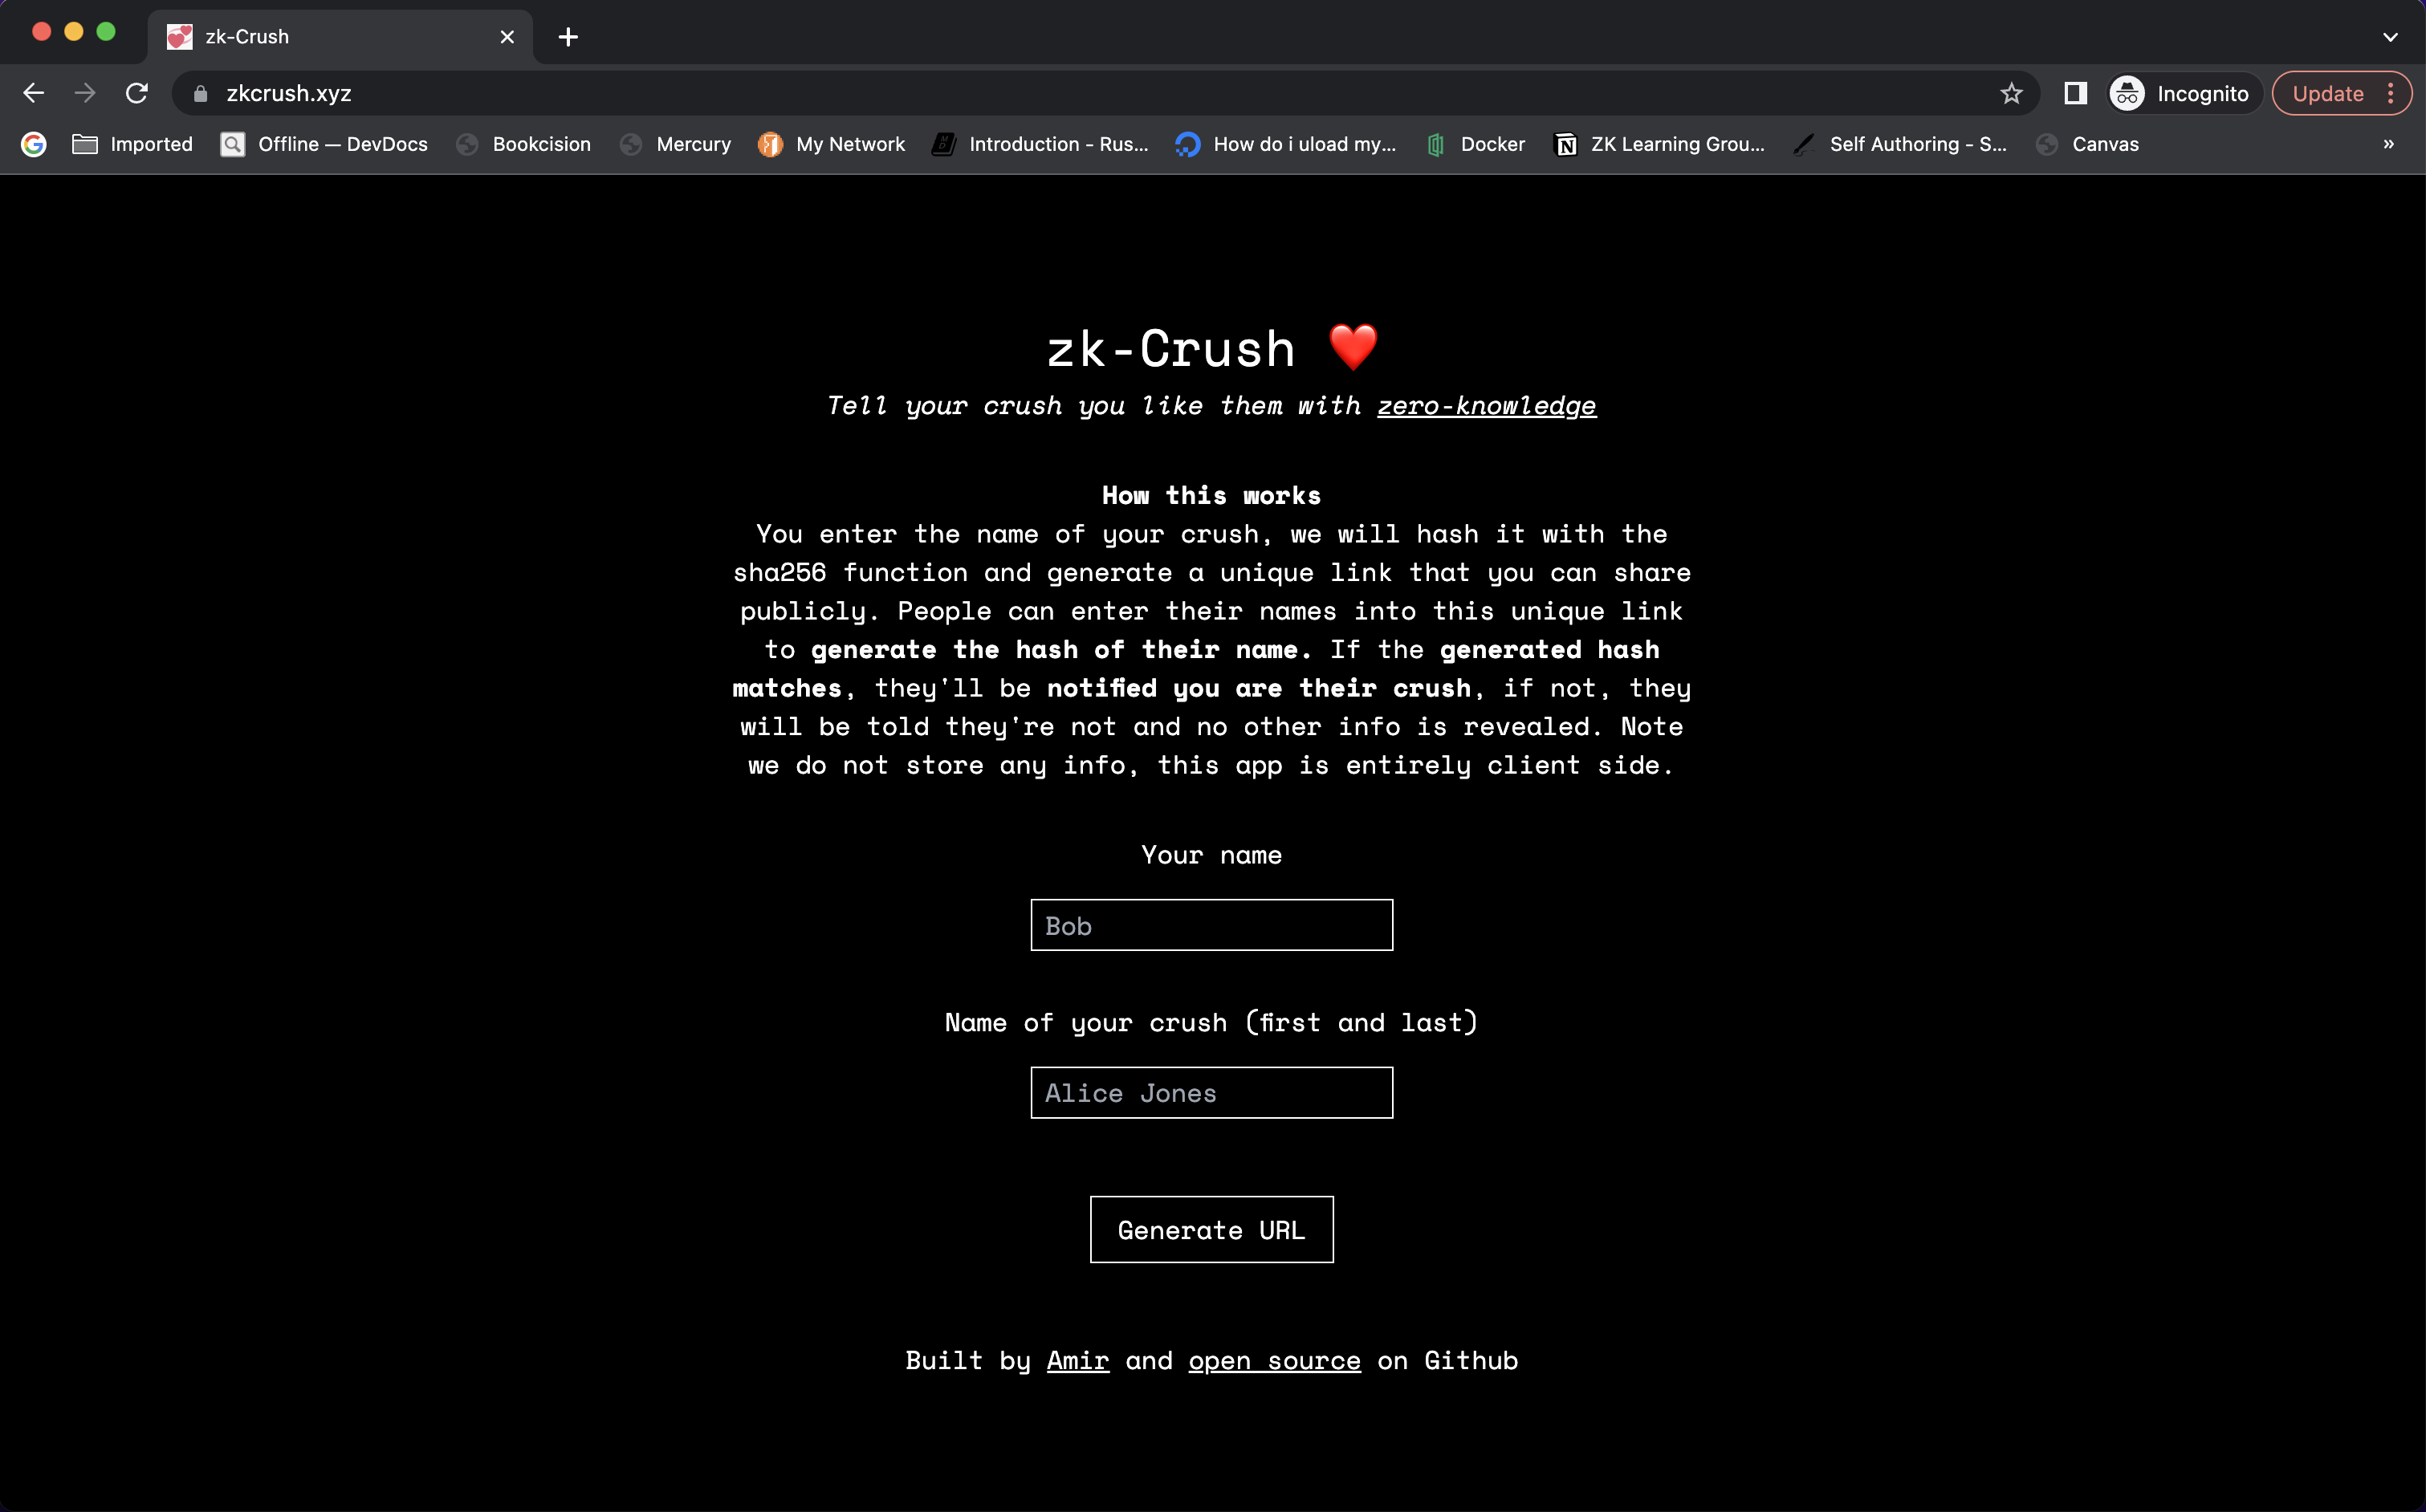Reload the zkcrush.xyz page
The width and height of the screenshot is (2426, 1512).
click(x=137, y=93)
